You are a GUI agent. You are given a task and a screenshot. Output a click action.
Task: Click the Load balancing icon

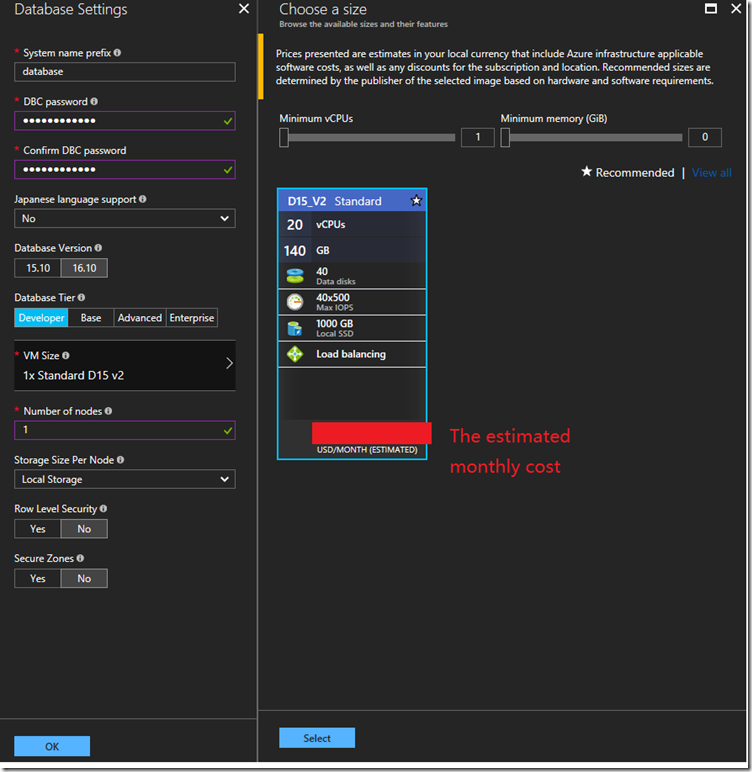tap(295, 354)
